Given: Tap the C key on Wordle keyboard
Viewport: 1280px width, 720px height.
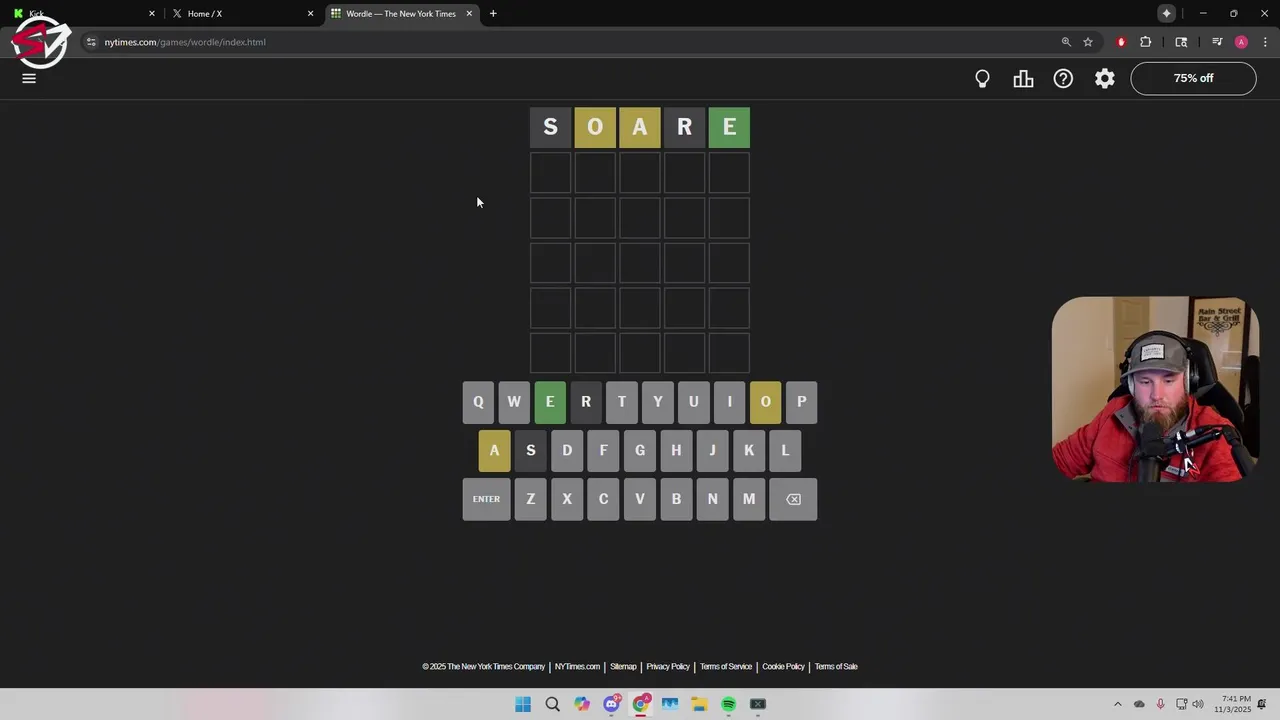Looking at the screenshot, I should pos(603,499).
